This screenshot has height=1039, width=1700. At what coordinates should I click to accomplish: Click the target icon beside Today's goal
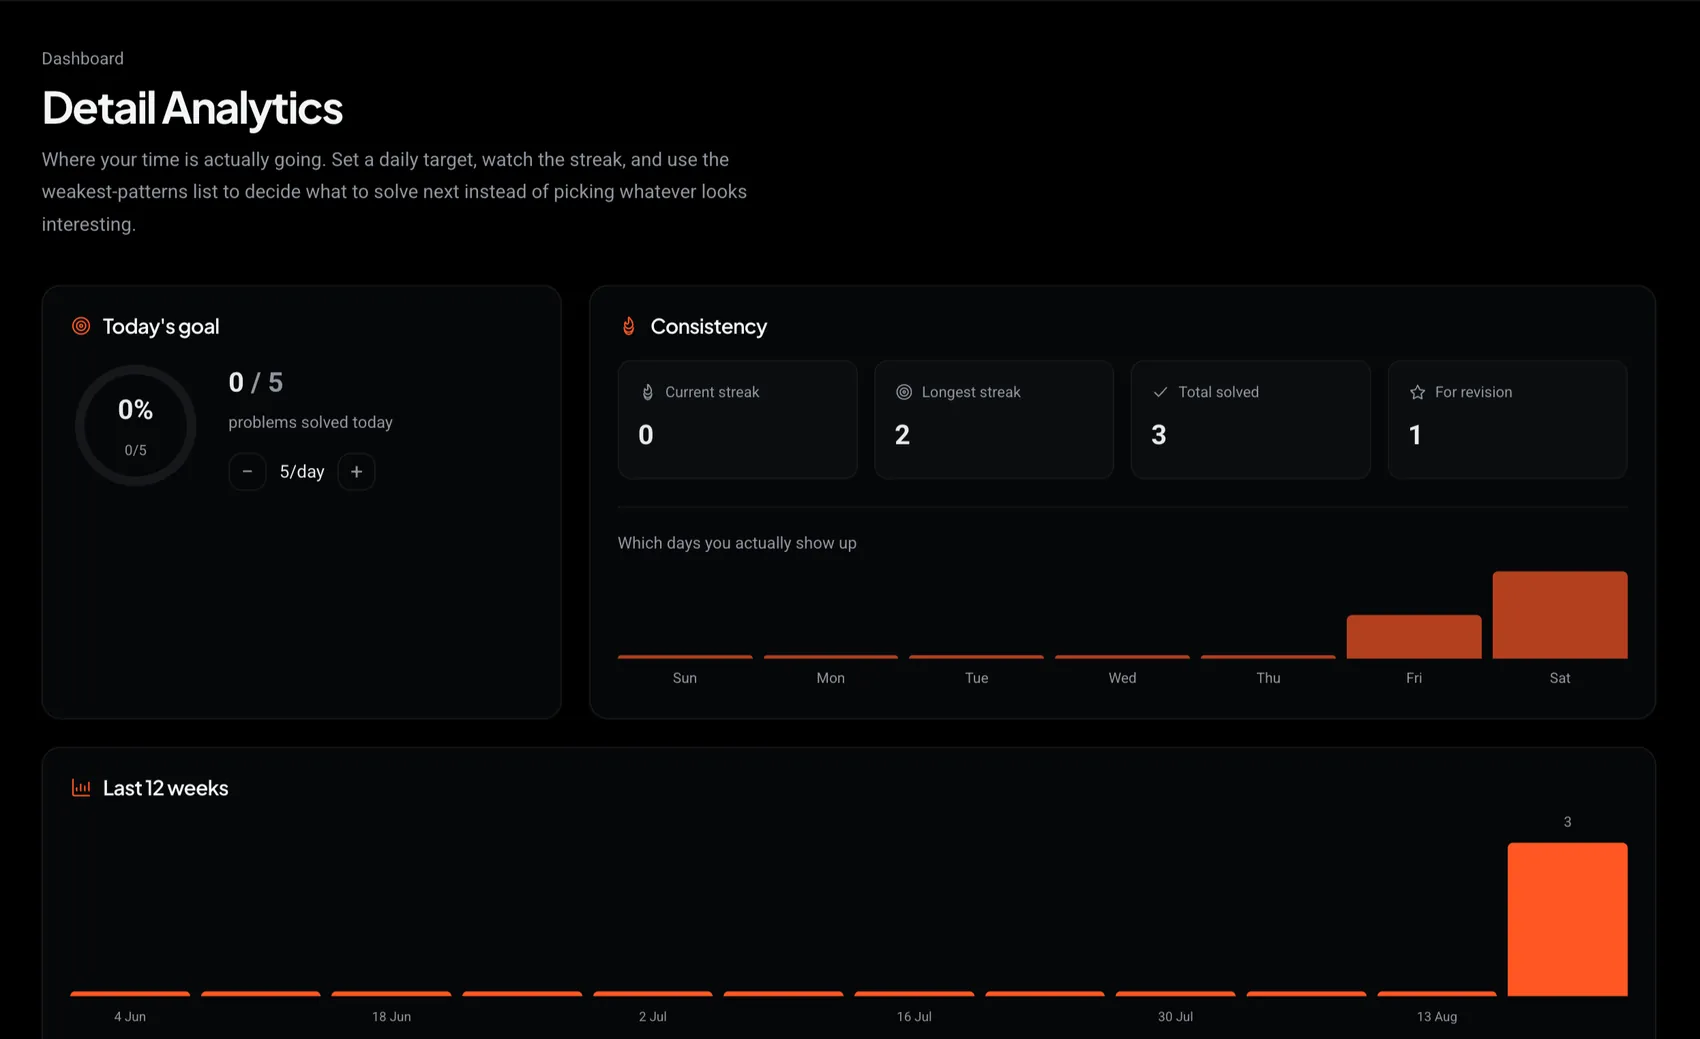tap(81, 326)
